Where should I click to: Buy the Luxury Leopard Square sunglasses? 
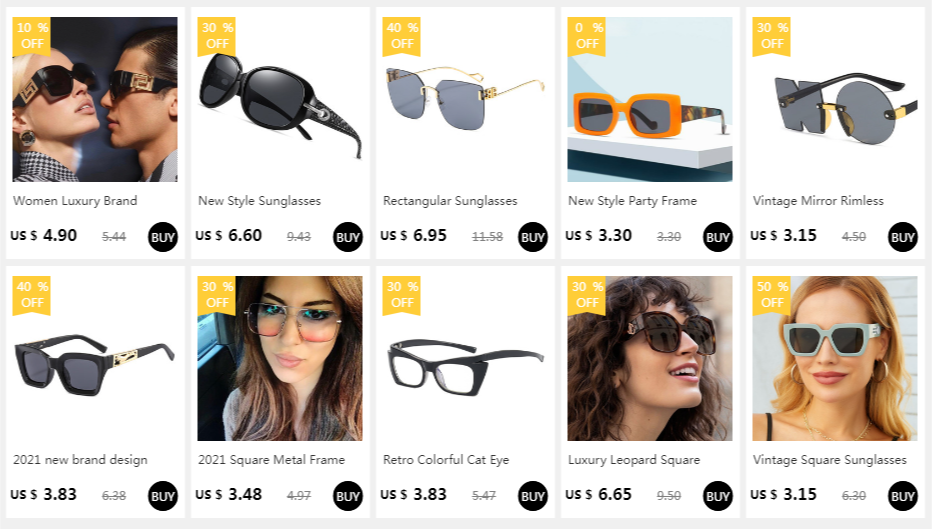tap(717, 496)
